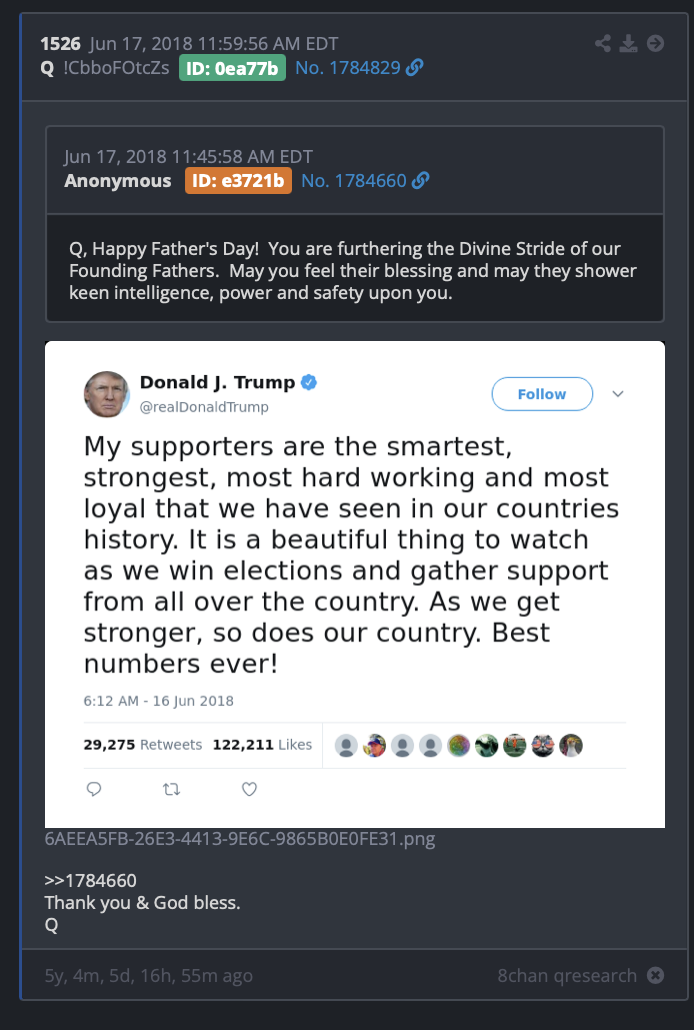The height and width of the screenshot is (1030, 694).
Task: Expand the chevron dropdown beside Follow
Action: point(618,394)
